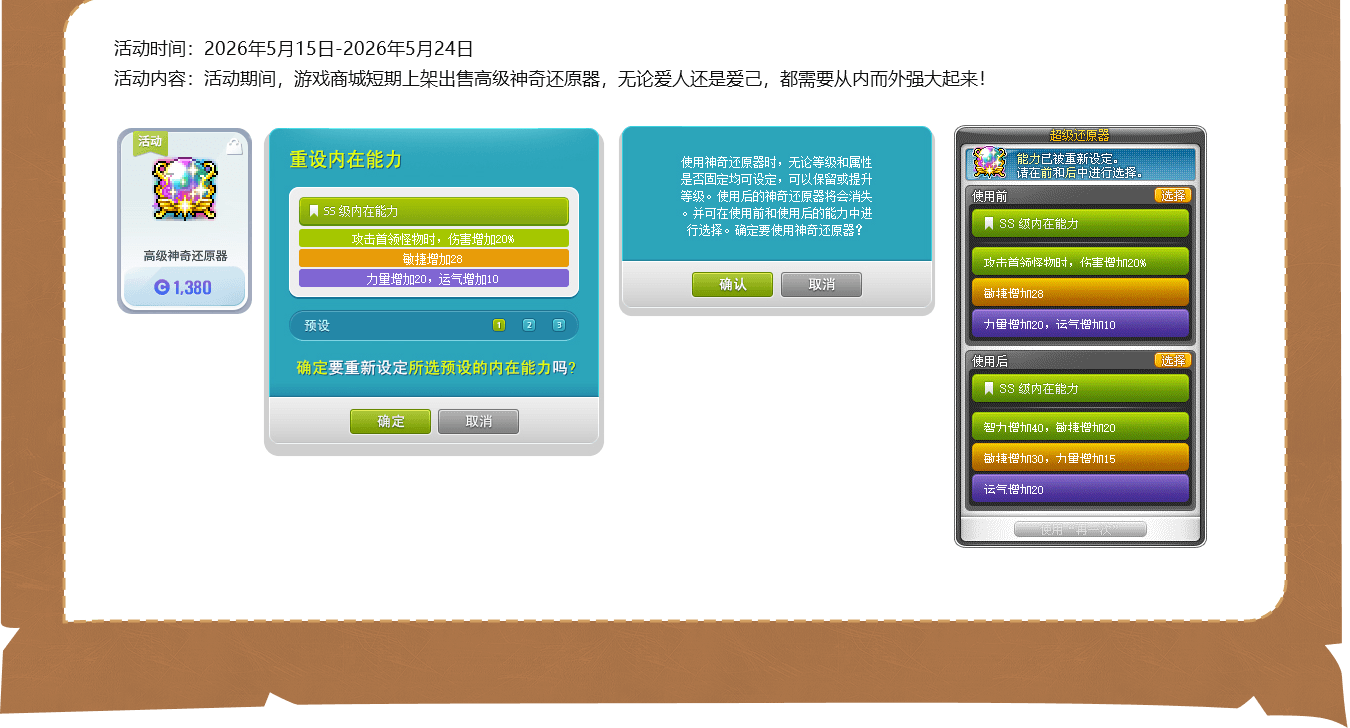Click purple 运气增加20 ability row
The height and width of the screenshot is (728, 1350).
[1080, 489]
